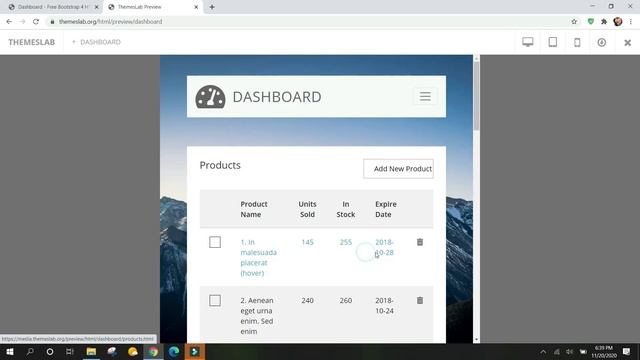Click units sold value 240
The height and width of the screenshot is (360, 640).
click(x=307, y=300)
